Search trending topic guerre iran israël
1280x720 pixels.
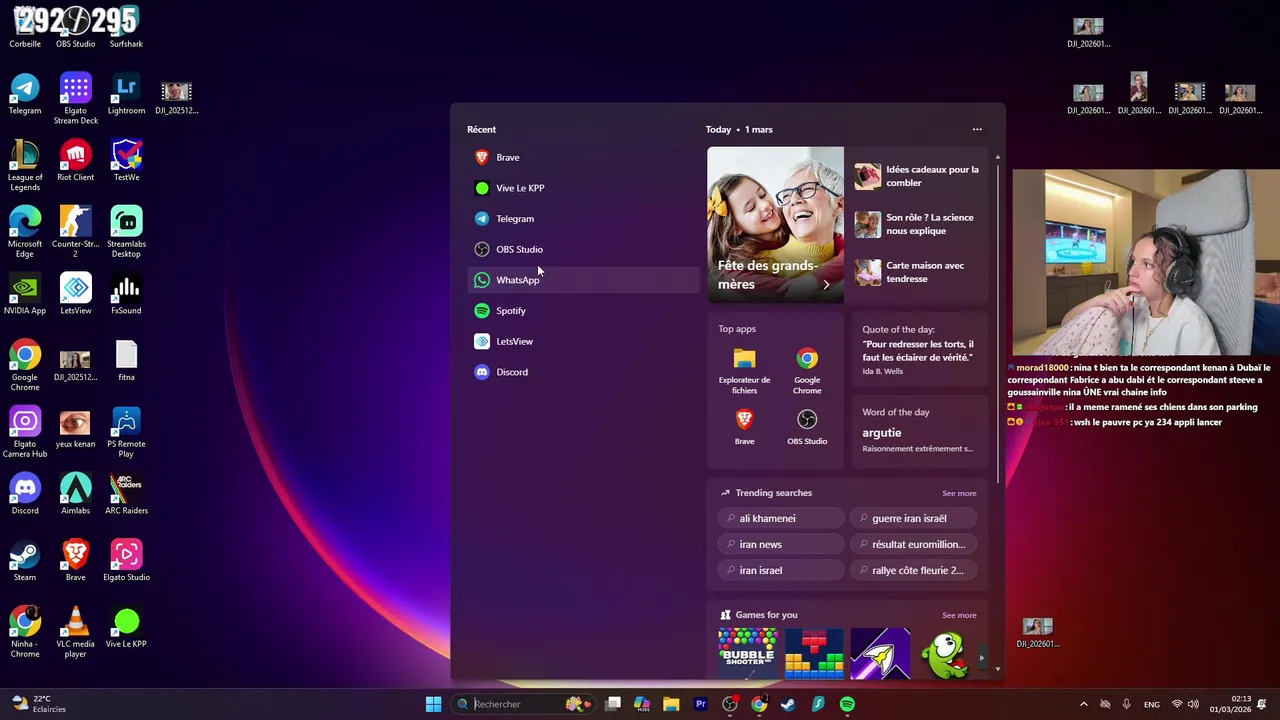click(914, 518)
